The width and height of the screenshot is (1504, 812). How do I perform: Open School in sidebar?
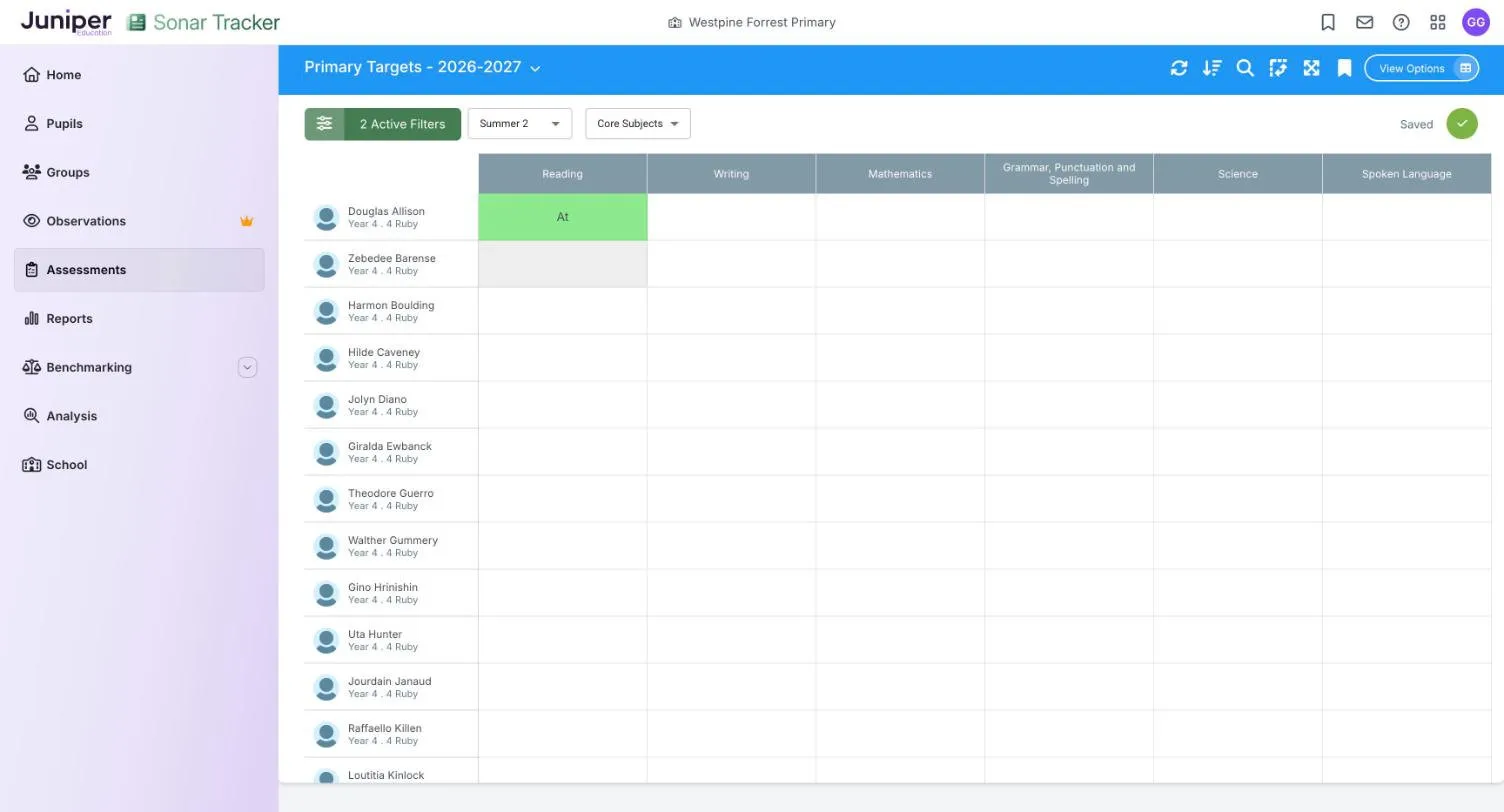click(x=139, y=465)
